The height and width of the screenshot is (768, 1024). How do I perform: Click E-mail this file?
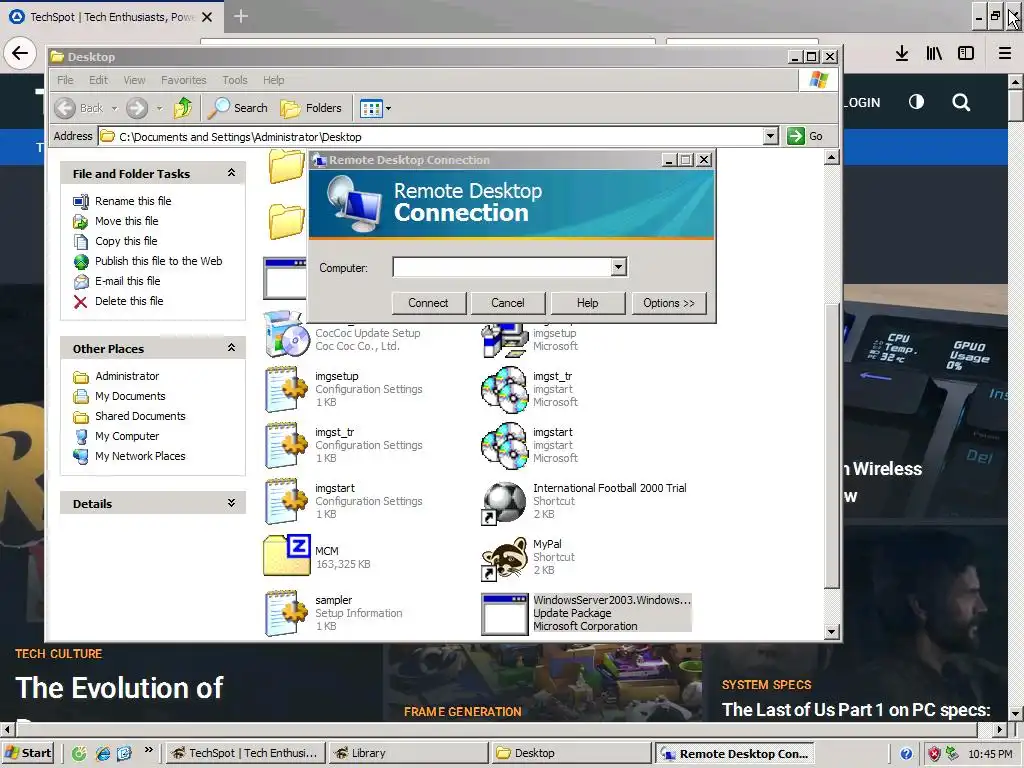(x=127, y=281)
